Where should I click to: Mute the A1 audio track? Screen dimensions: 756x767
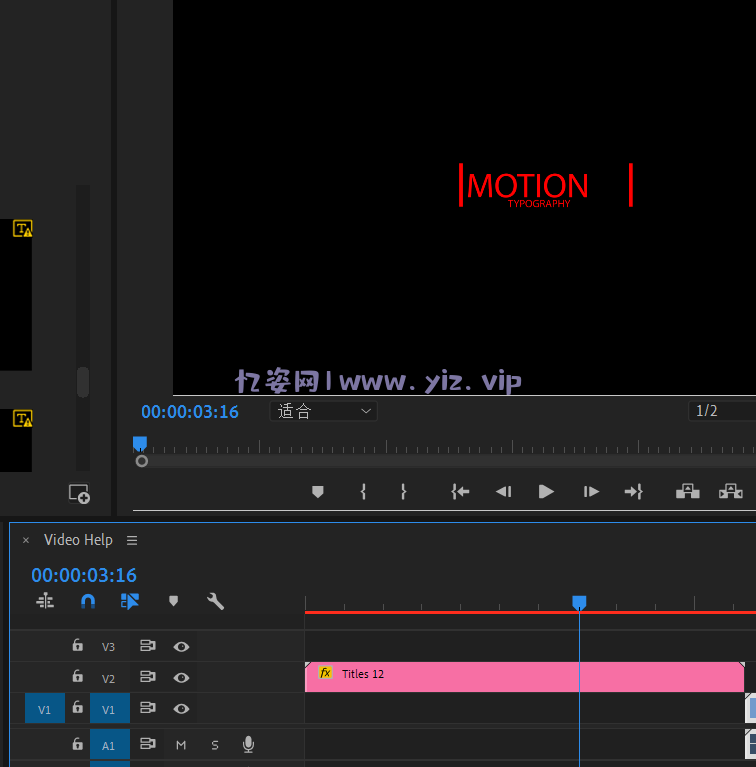click(x=181, y=745)
